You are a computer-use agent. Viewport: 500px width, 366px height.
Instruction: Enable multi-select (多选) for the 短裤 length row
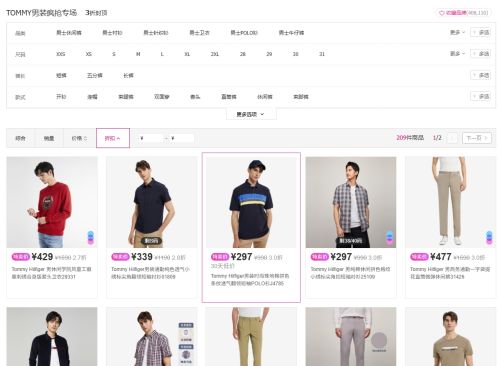(481, 75)
